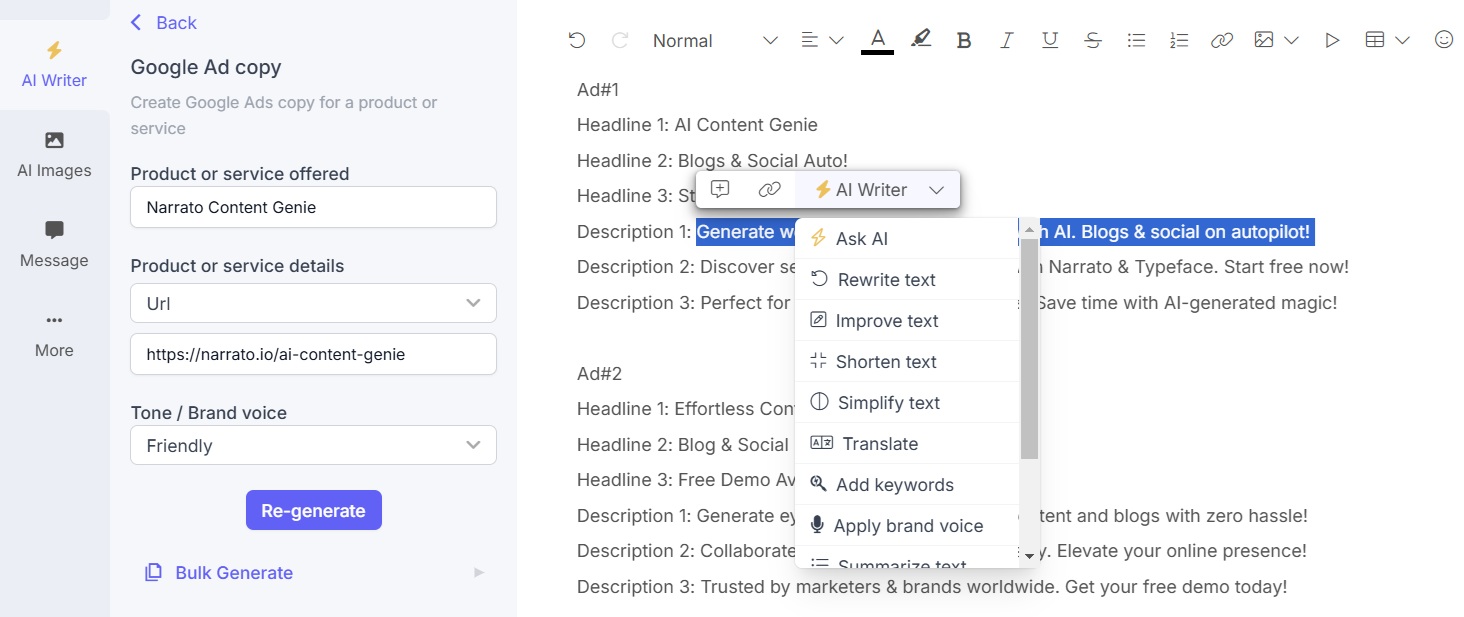This screenshot has width=1464, height=617.
Task: Go Back from Google Ad copy
Action: click(x=164, y=22)
